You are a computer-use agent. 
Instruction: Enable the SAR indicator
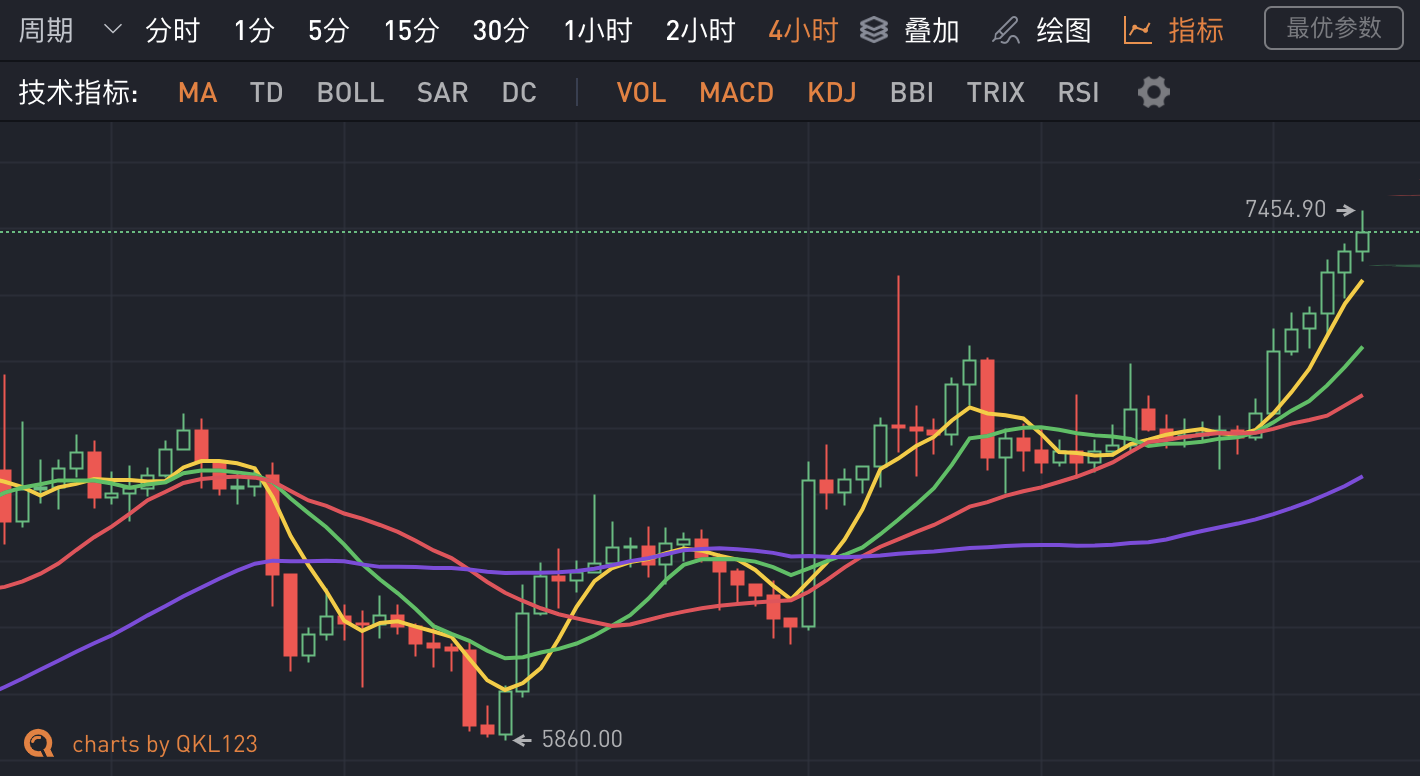tap(443, 93)
